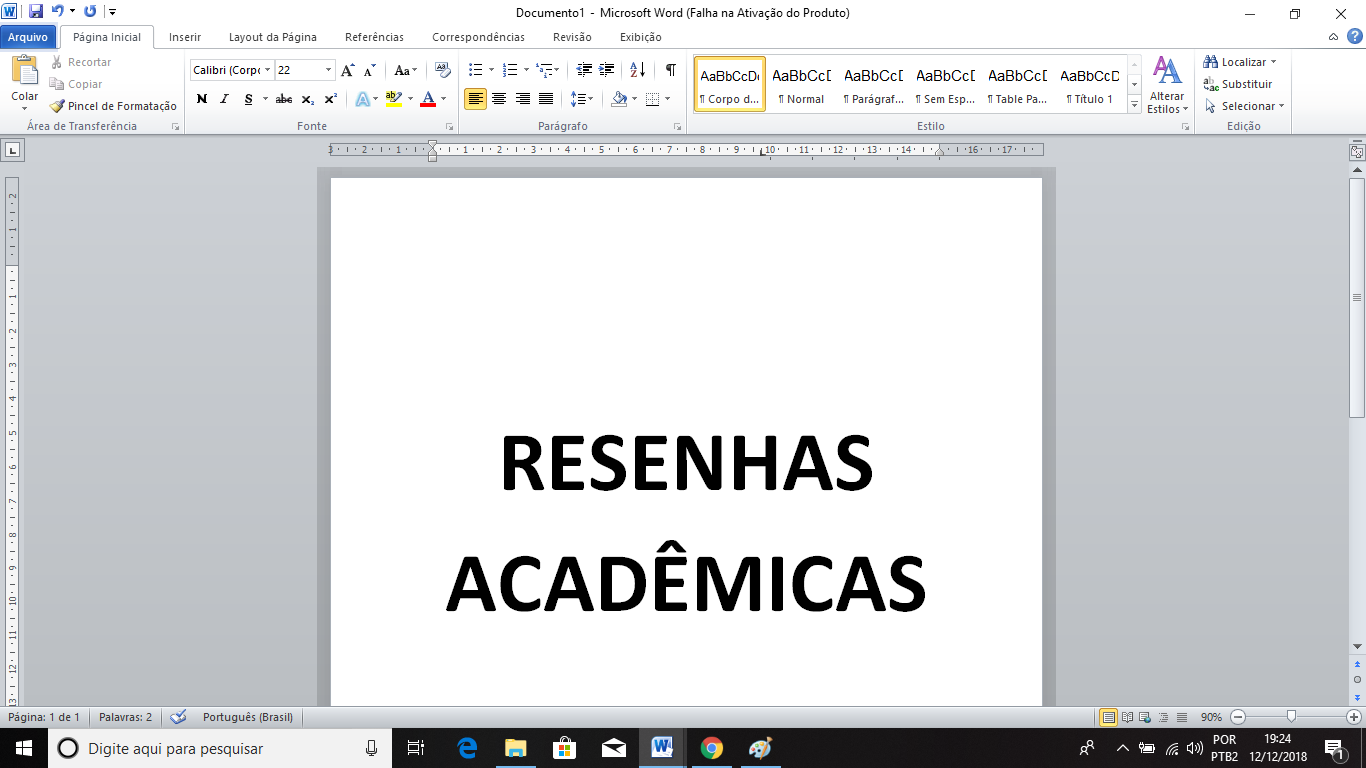Image resolution: width=1366 pixels, height=768 pixels.
Task: Click the Substituir button
Action: (1239, 84)
